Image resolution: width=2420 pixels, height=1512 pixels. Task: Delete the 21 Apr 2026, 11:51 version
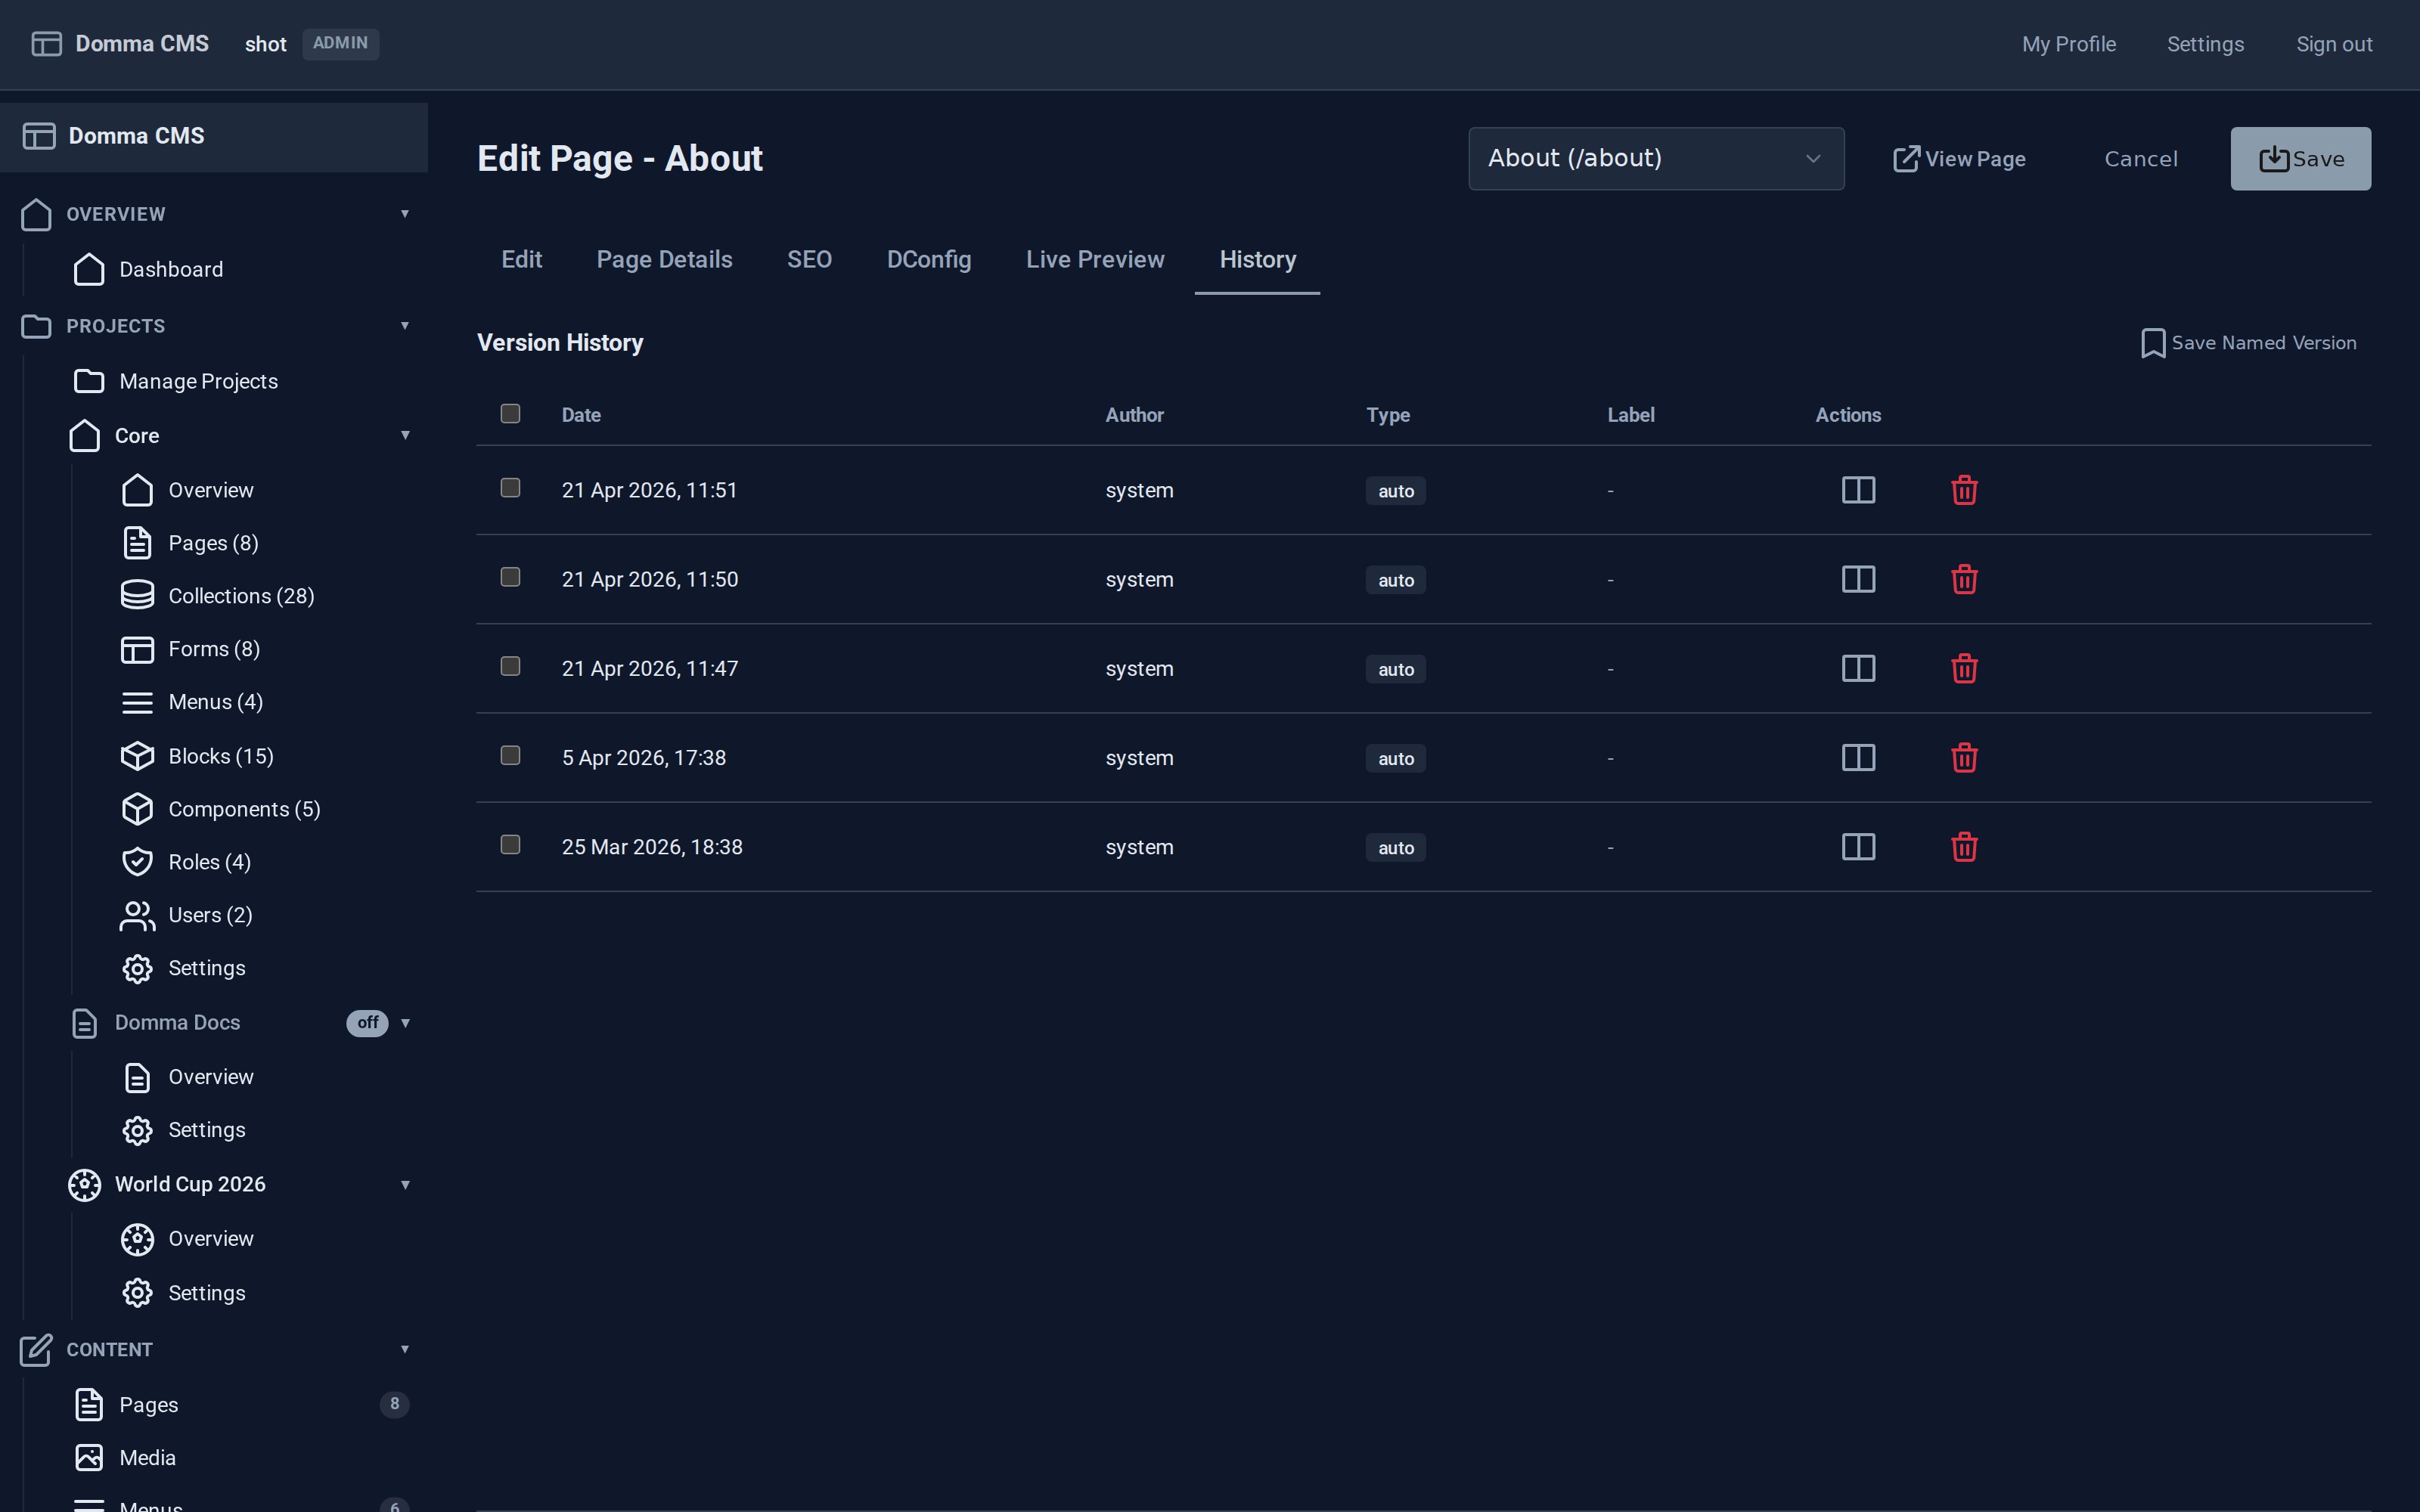click(1964, 490)
